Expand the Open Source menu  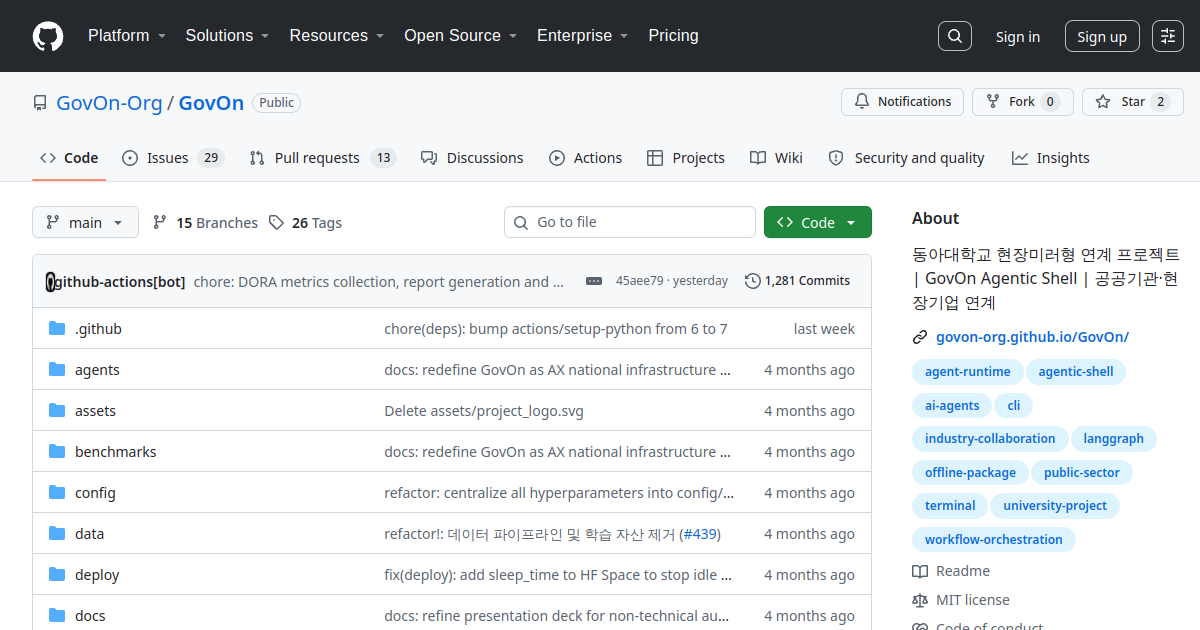click(460, 36)
